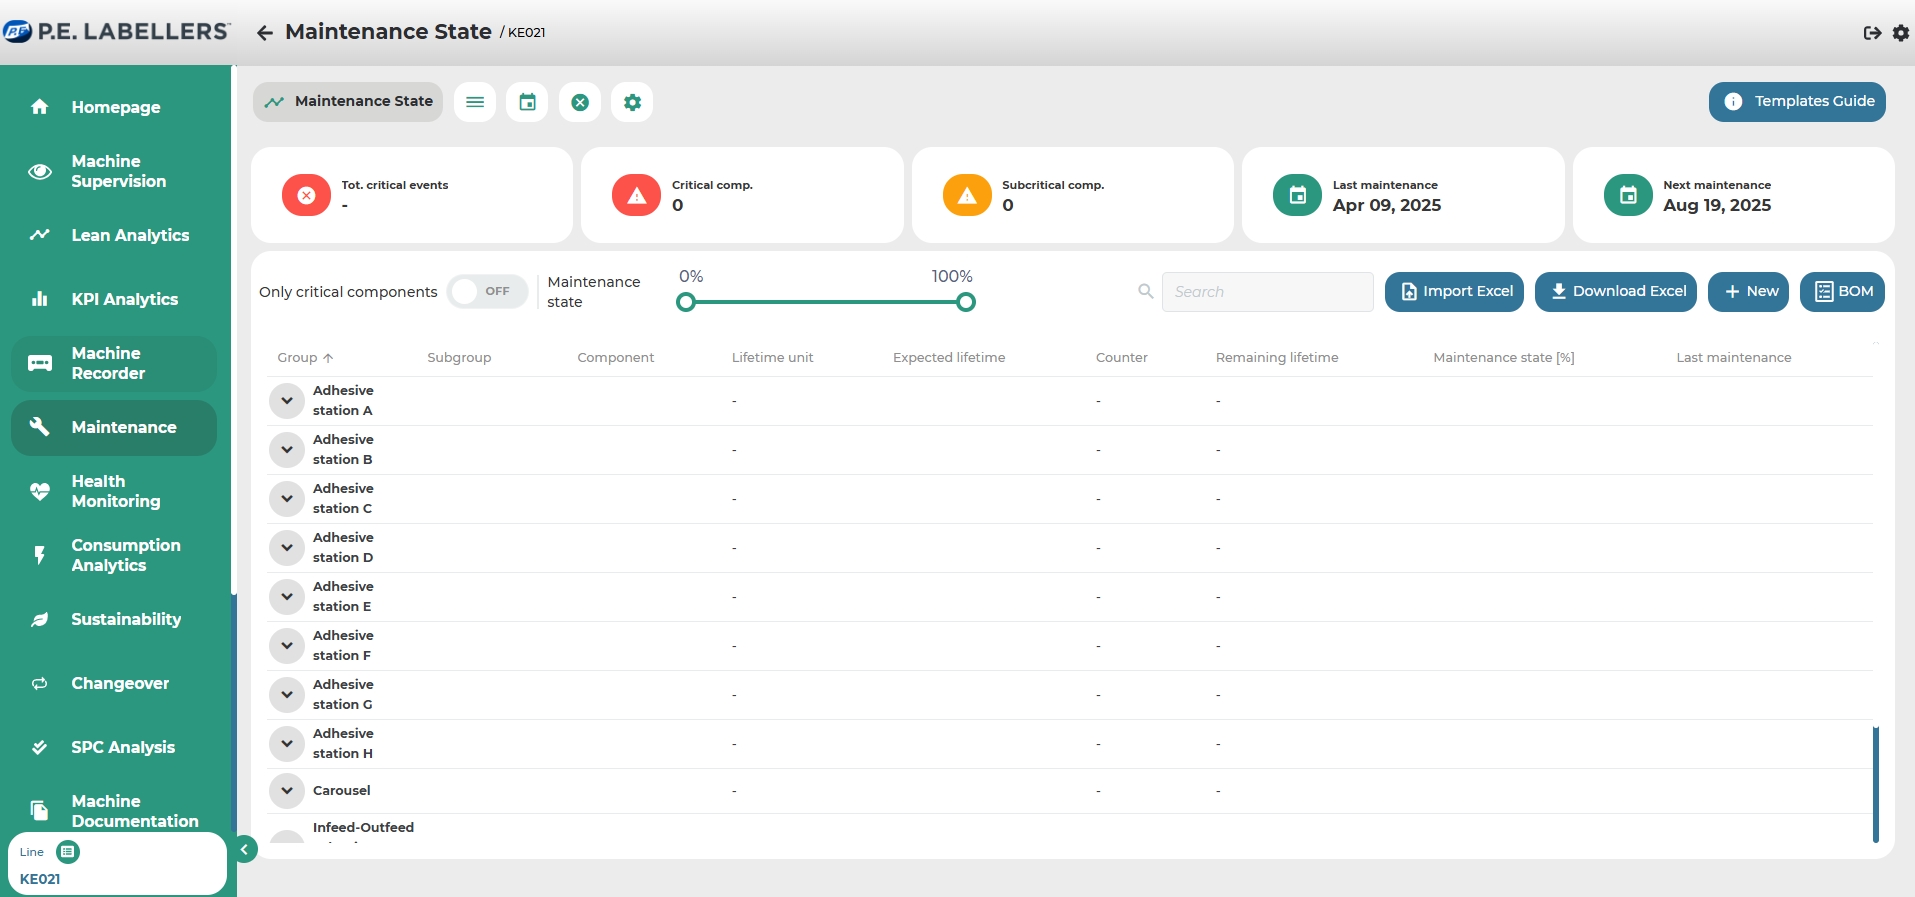Viewport: 1915px width, 897px height.
Task: Toggle Only critical components switch
Action: point(487,292)
